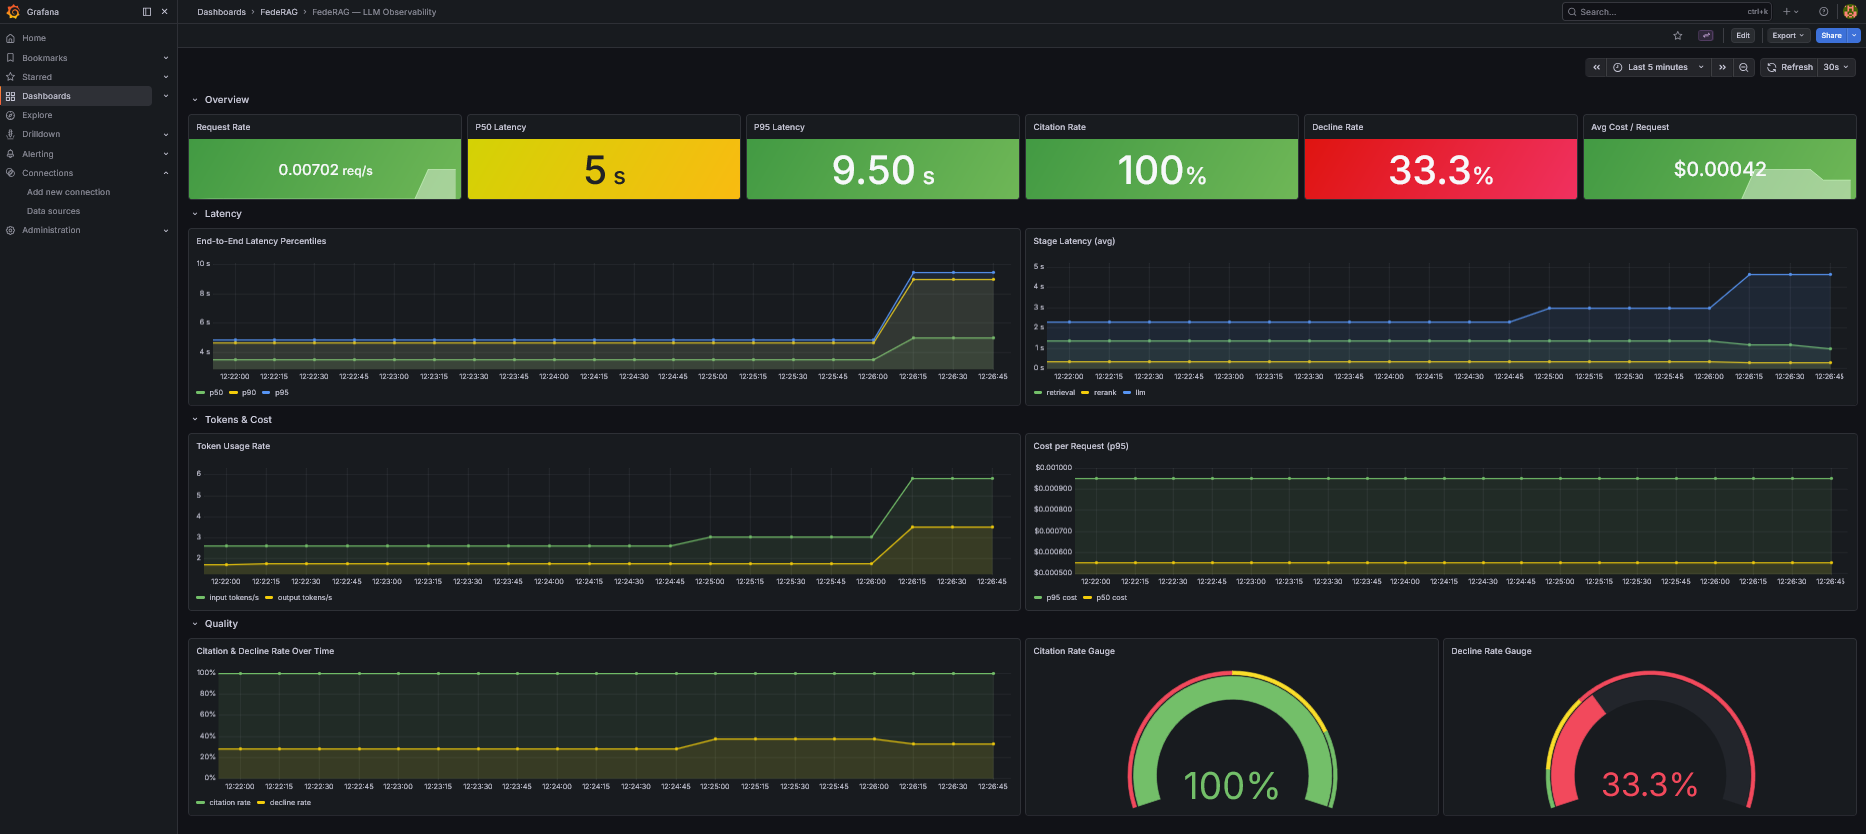Open Explore in the sidebar
1867x835 pixels.
[37, 115]
